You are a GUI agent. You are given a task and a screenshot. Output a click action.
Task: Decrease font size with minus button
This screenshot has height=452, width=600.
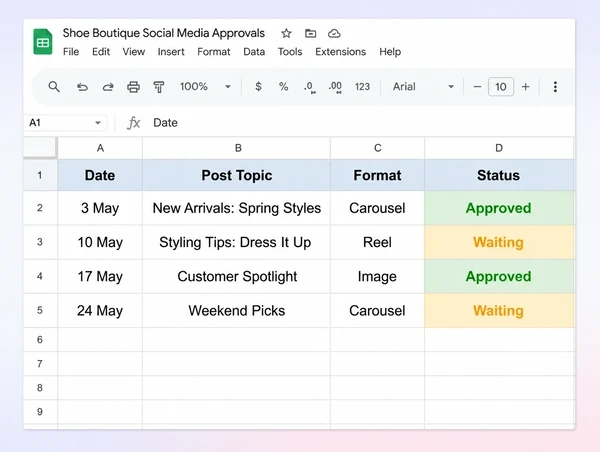(477, 87)
